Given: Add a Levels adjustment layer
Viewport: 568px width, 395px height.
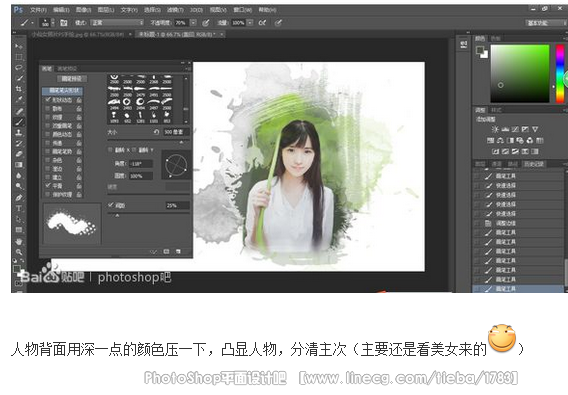Looking at the screenshot, I should [505, 129].
